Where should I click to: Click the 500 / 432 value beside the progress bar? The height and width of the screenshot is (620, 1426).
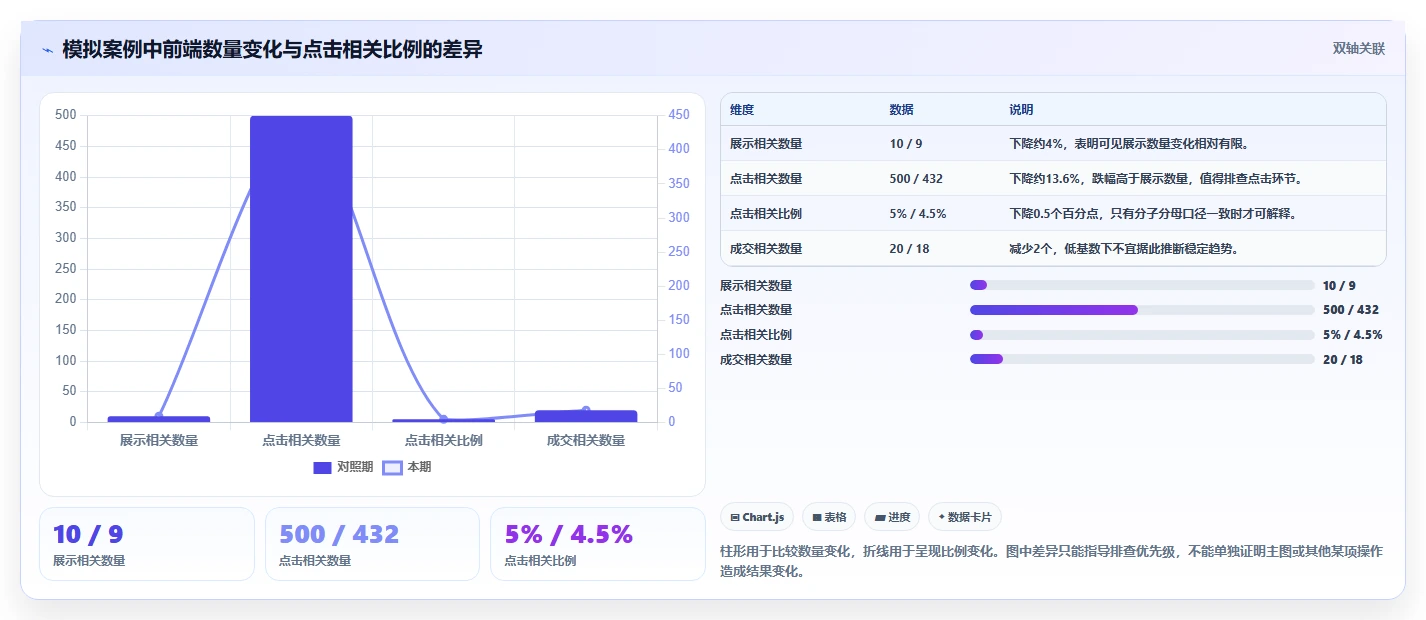tap(1351, 310)
